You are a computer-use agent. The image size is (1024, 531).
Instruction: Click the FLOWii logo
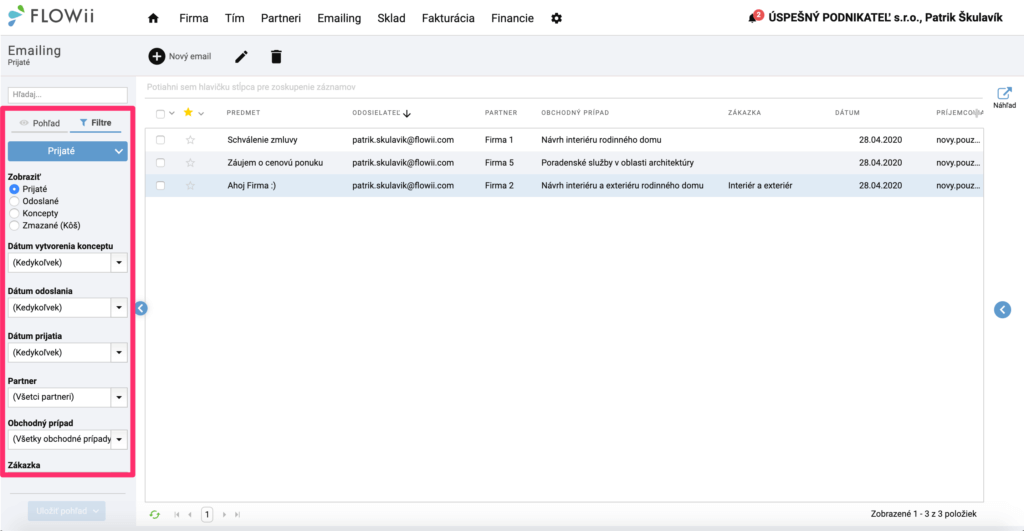[x=51, y=16]
